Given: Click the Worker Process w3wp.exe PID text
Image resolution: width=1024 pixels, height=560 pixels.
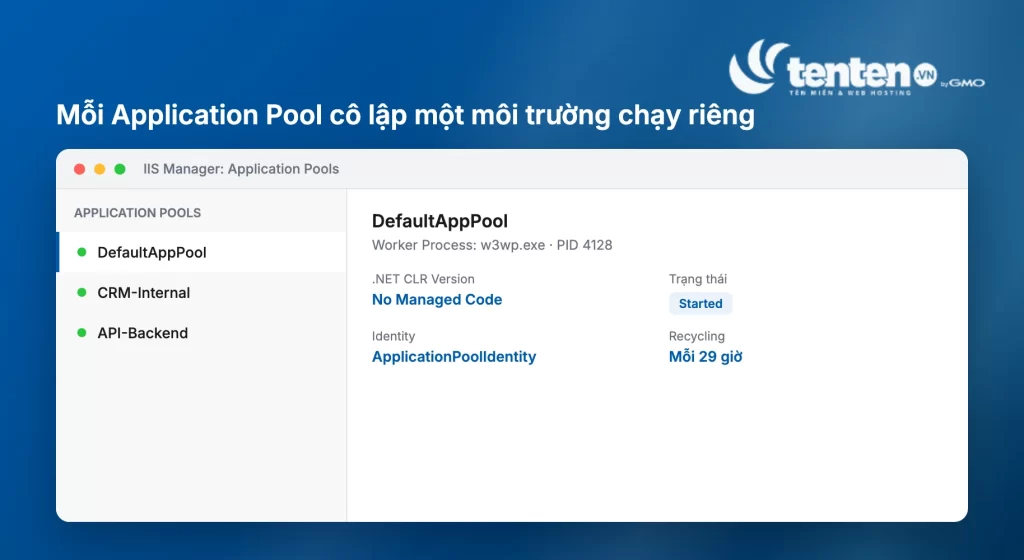Looking at the screenshot, I should [492, 245].
